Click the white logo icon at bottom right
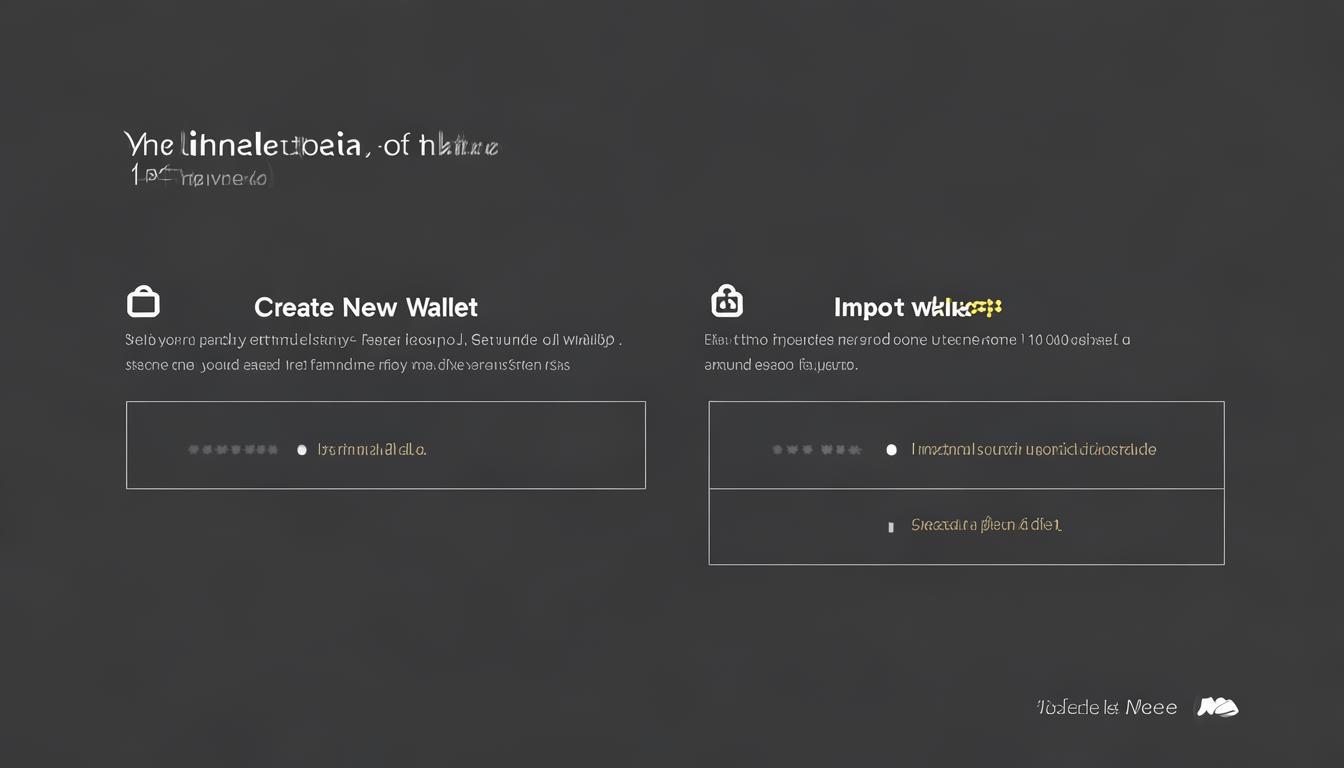1344x768 pixels. coord(1218,707)
